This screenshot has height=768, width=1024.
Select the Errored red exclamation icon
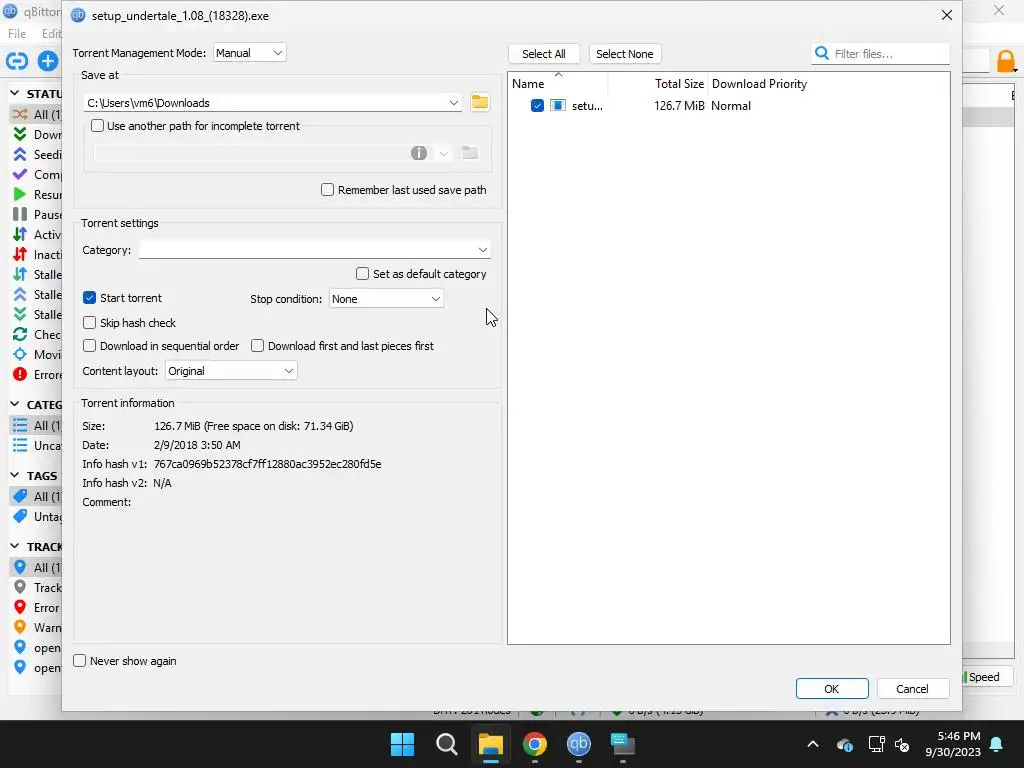coord(20,374)
